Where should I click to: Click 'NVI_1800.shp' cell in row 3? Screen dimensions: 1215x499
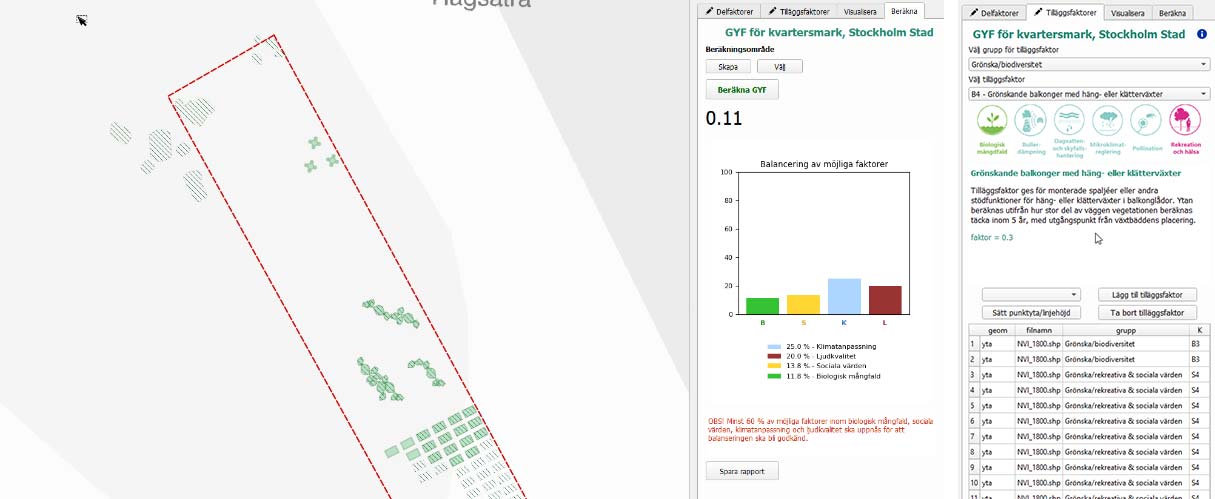1039,374
